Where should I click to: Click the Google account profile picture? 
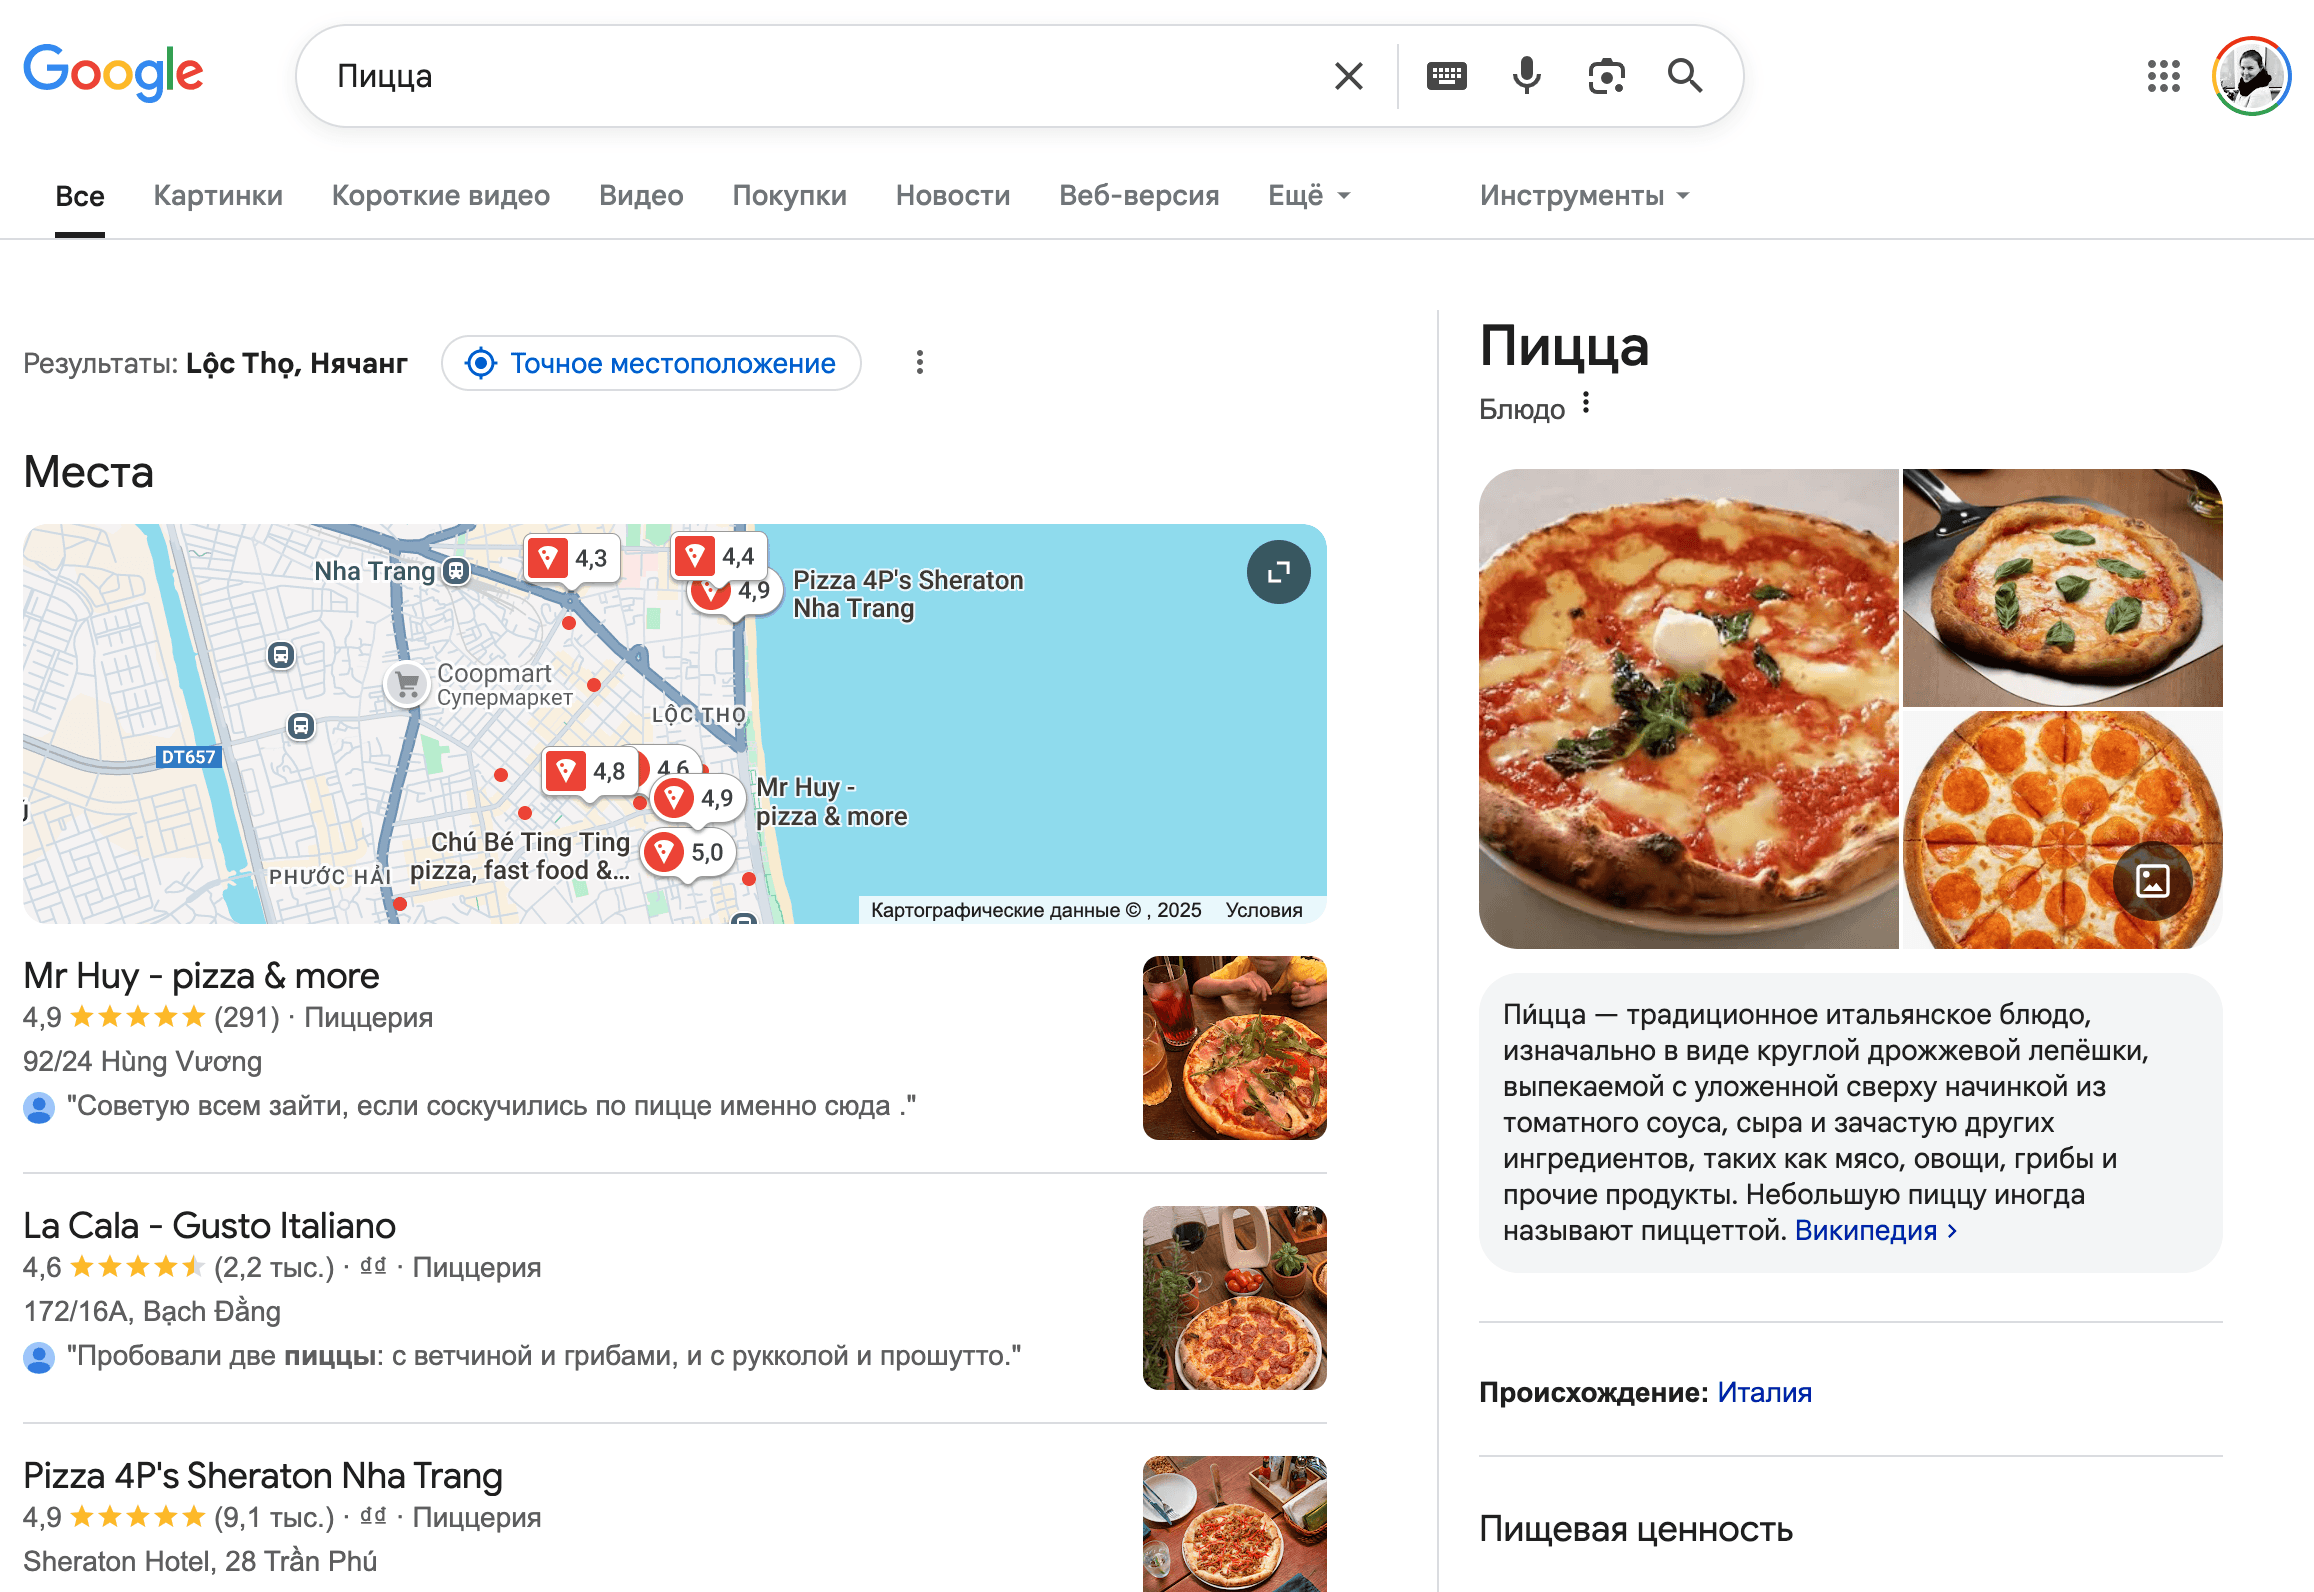(x=2251, y=76)
